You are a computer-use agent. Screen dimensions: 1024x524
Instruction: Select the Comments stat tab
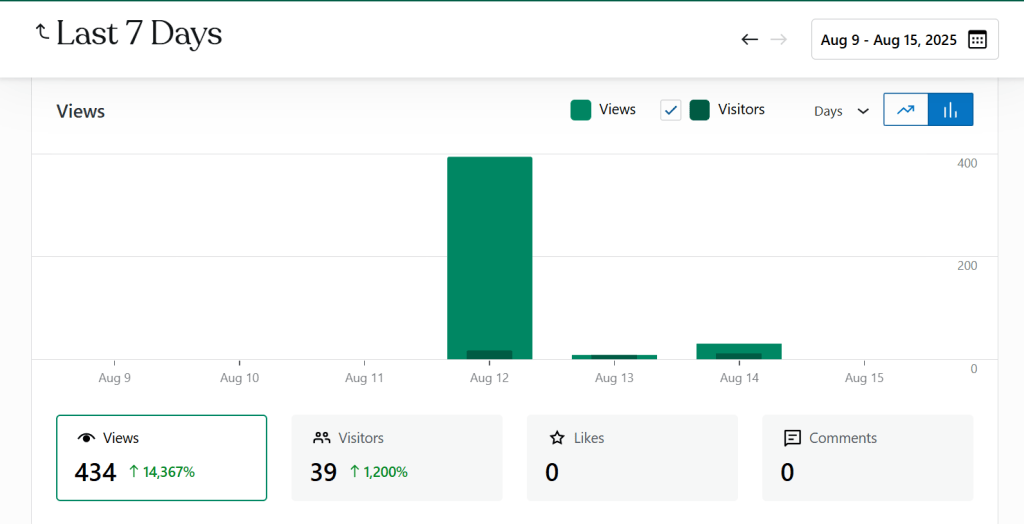point(867,458)
